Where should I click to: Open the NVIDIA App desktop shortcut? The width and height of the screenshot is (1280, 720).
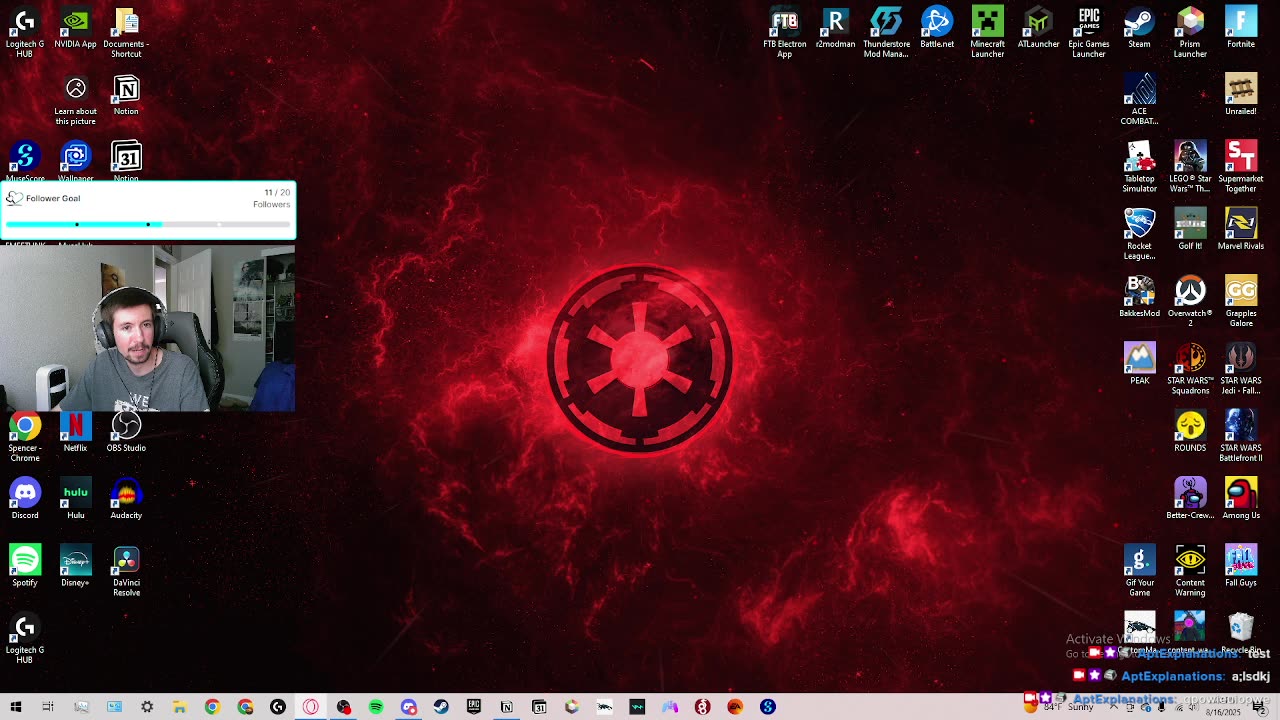[75, 28]
